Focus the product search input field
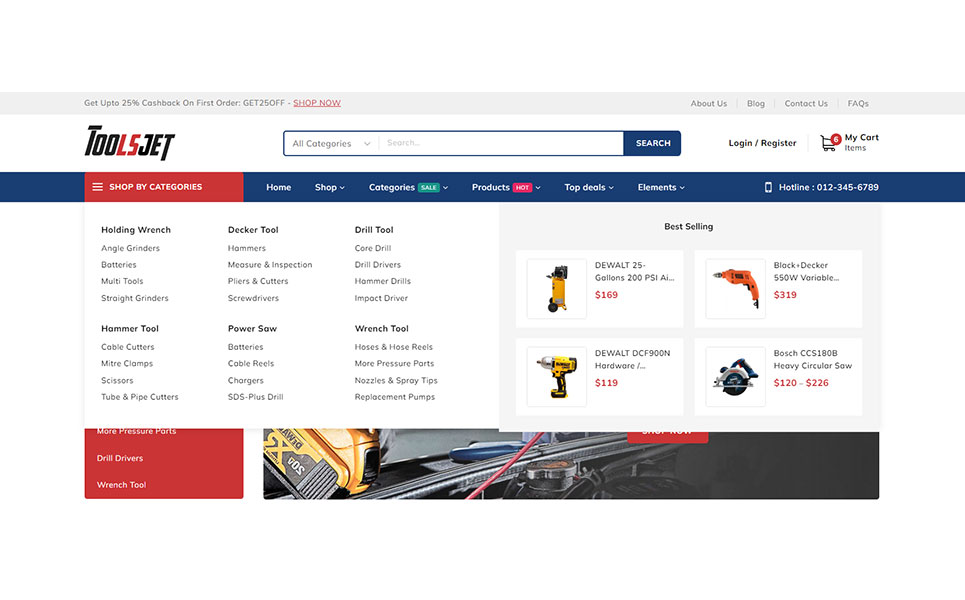The height and width of the screenshot is (600, 965). [500, 143]
